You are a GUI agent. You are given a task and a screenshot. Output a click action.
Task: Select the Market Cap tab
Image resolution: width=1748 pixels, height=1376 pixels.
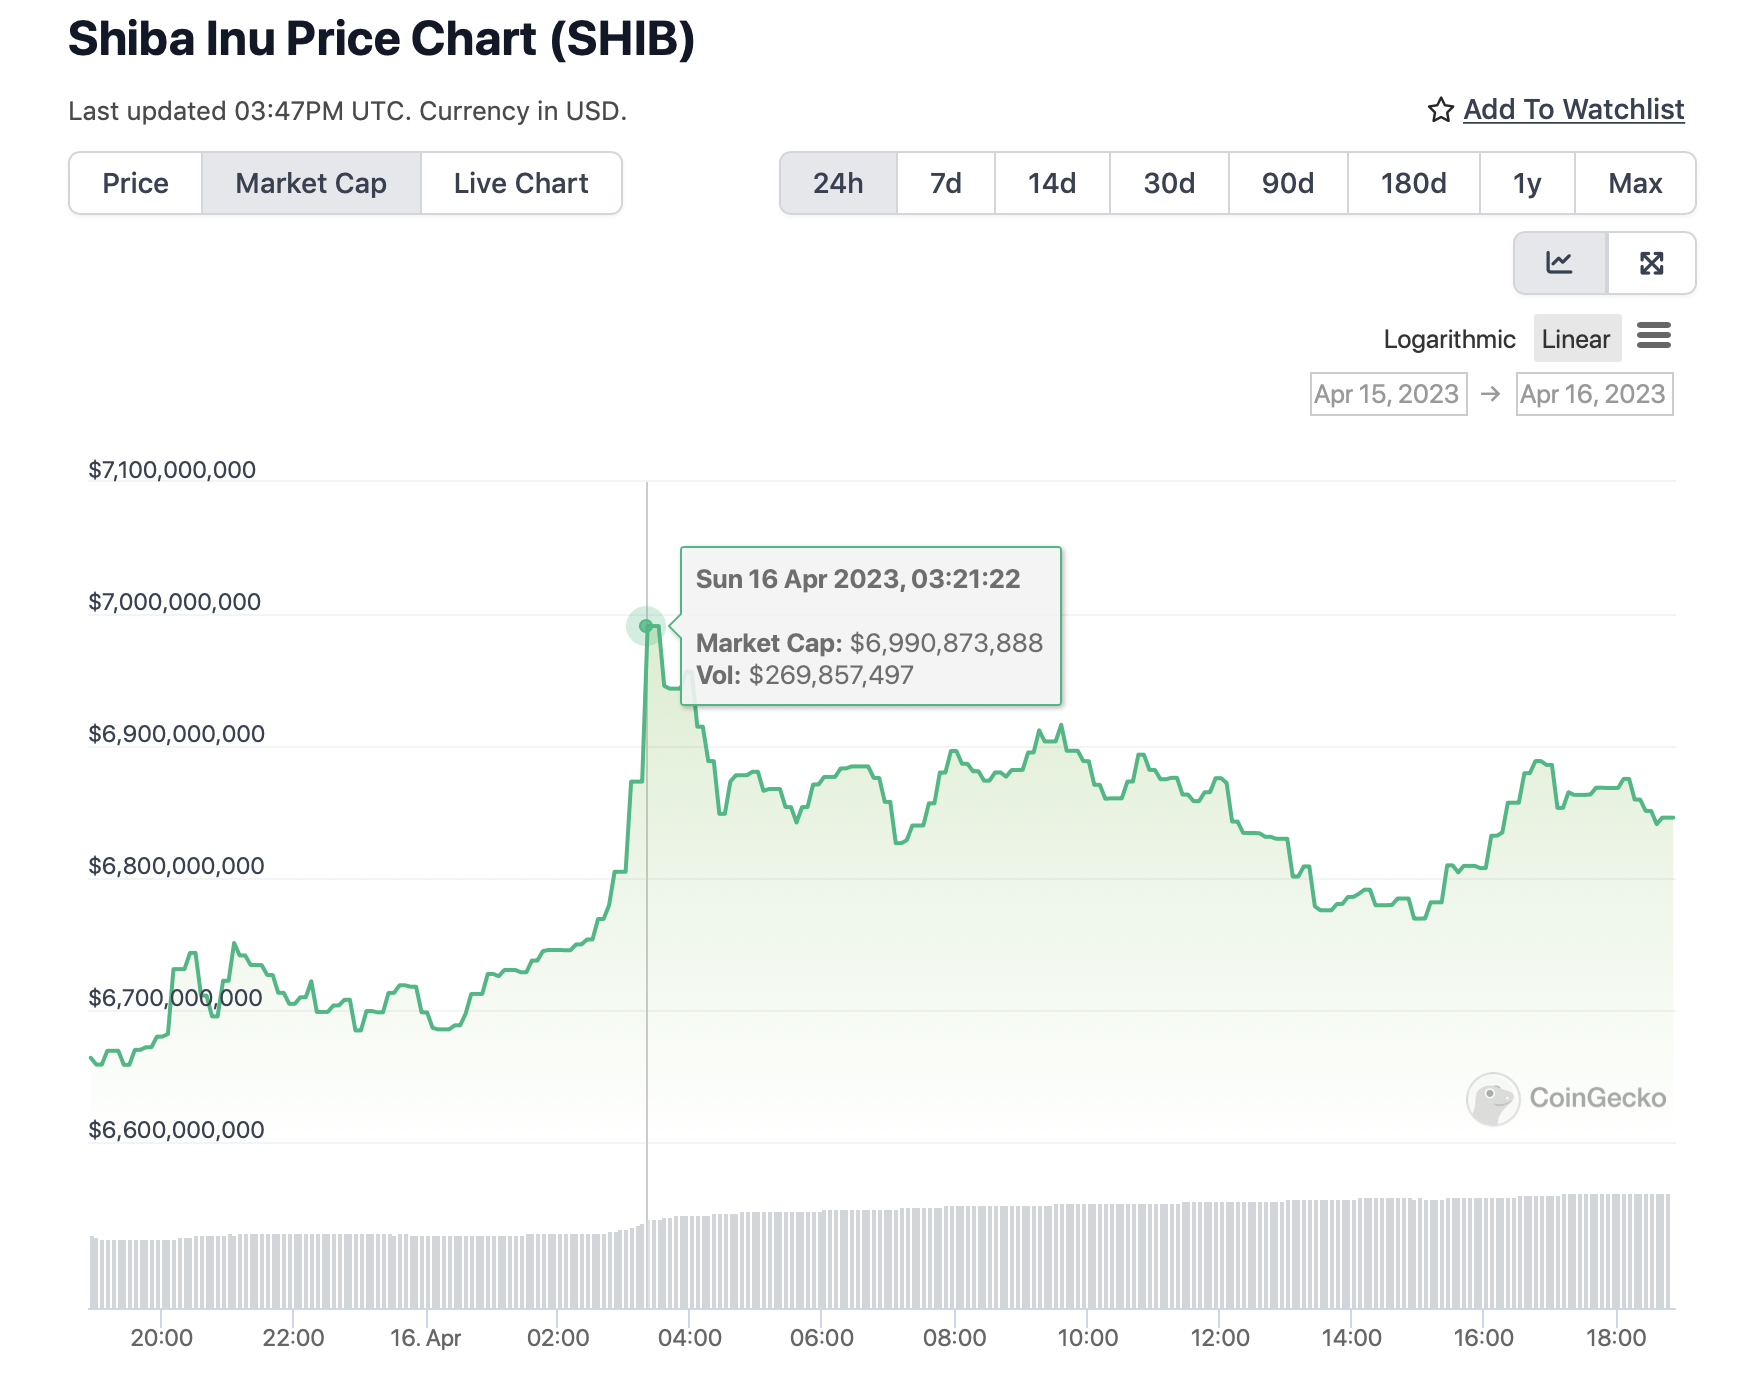click(310, 183)
